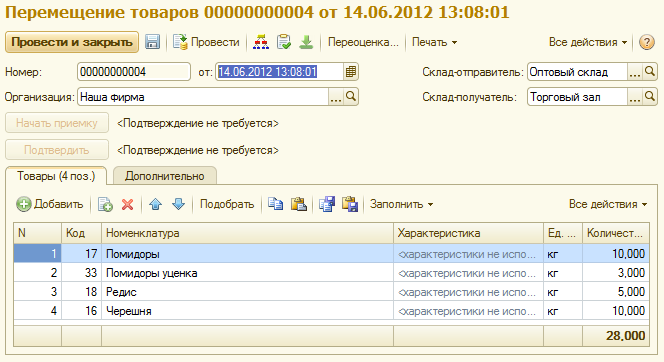The height and width of the screenshot is (362, 664).
Task: Select the Черешня cell
Action: point(247,311)
